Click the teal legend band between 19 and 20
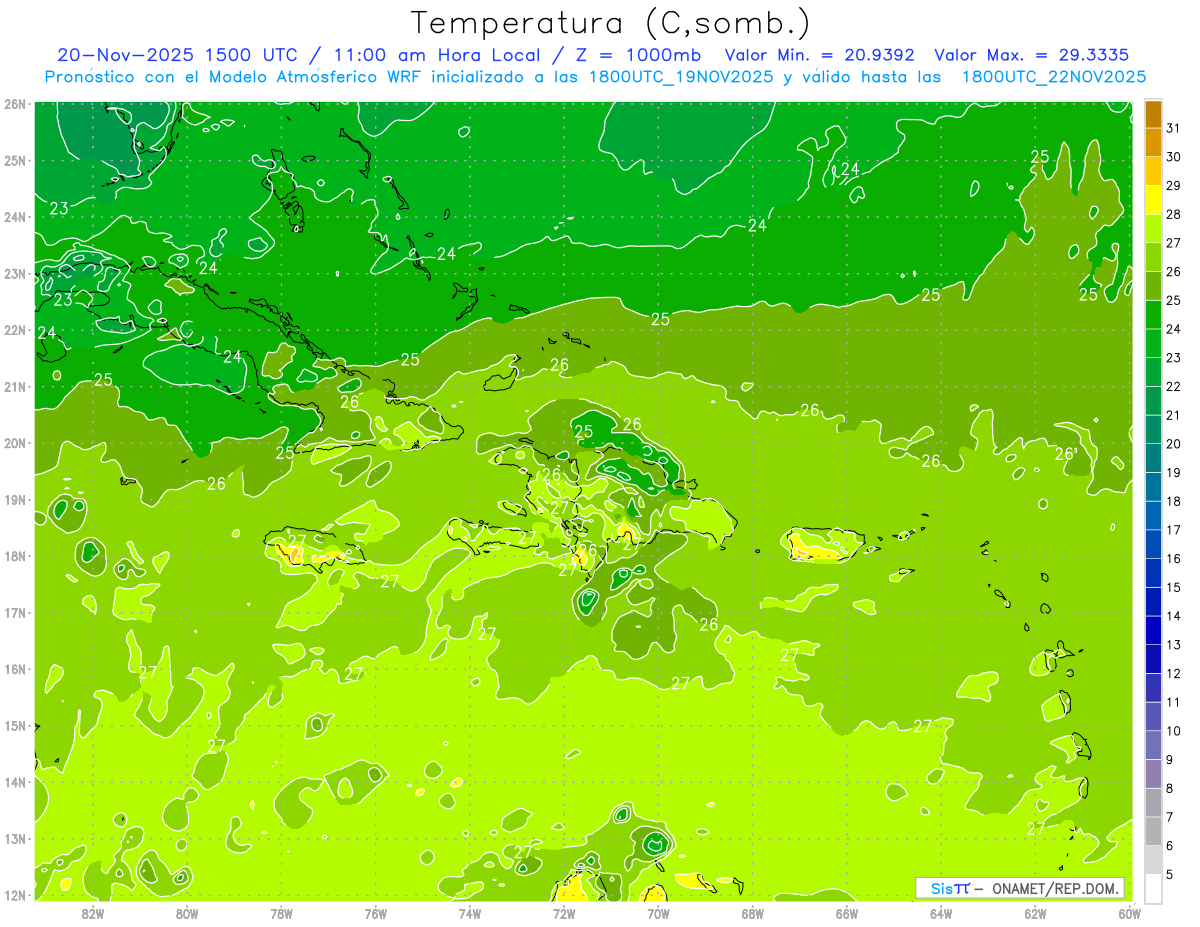The width and height of the screenshot is (1200, 927). [x=1153, y=458]
